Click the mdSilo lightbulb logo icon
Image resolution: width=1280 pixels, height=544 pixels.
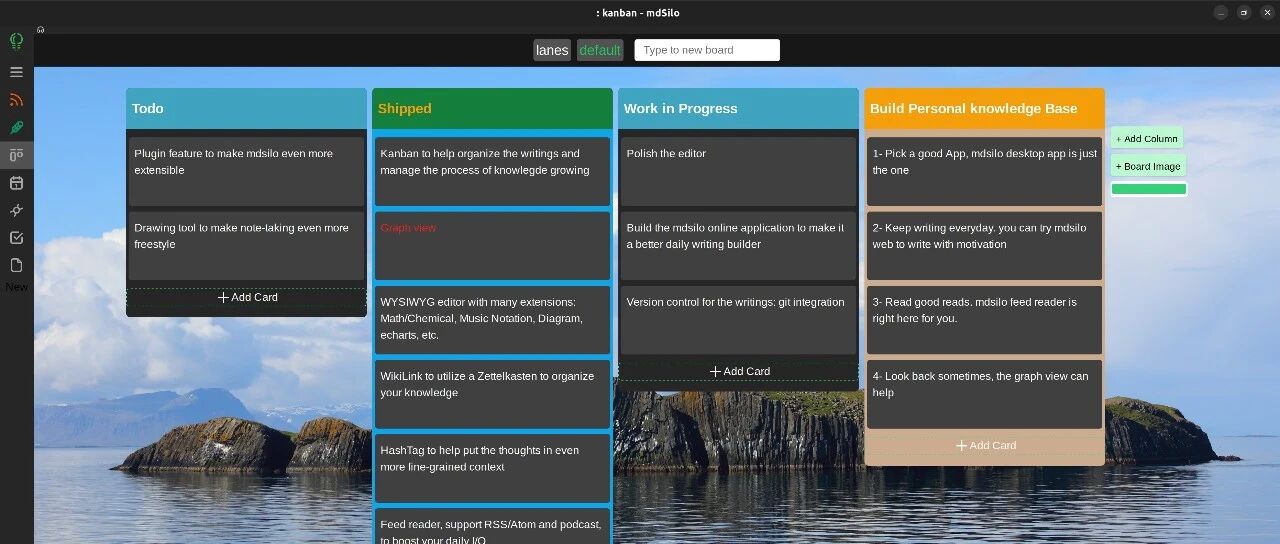[x=16, y=42]
